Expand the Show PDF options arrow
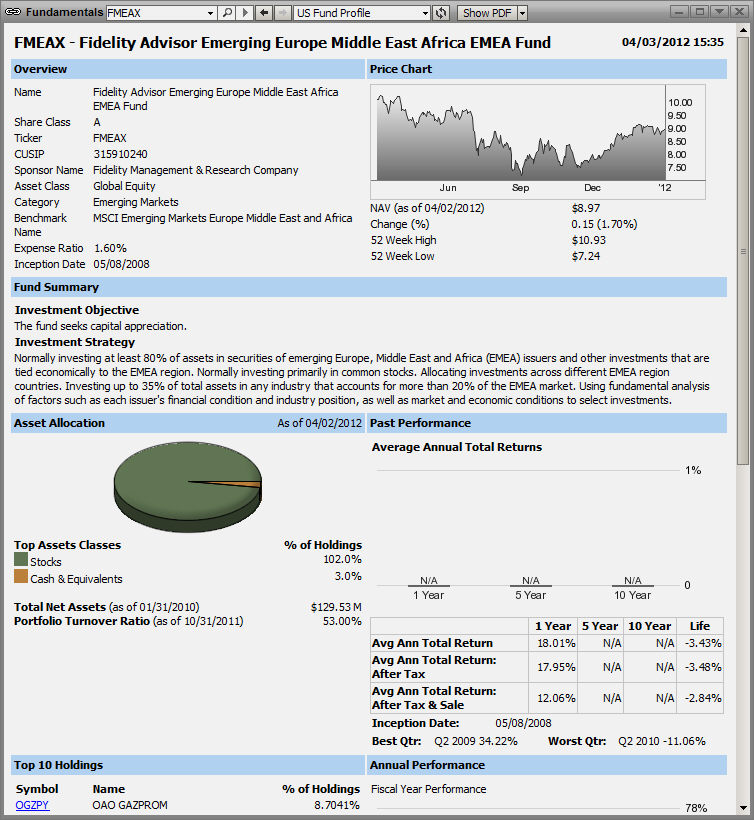The image size is (754, 820). [x=522, y=13]
